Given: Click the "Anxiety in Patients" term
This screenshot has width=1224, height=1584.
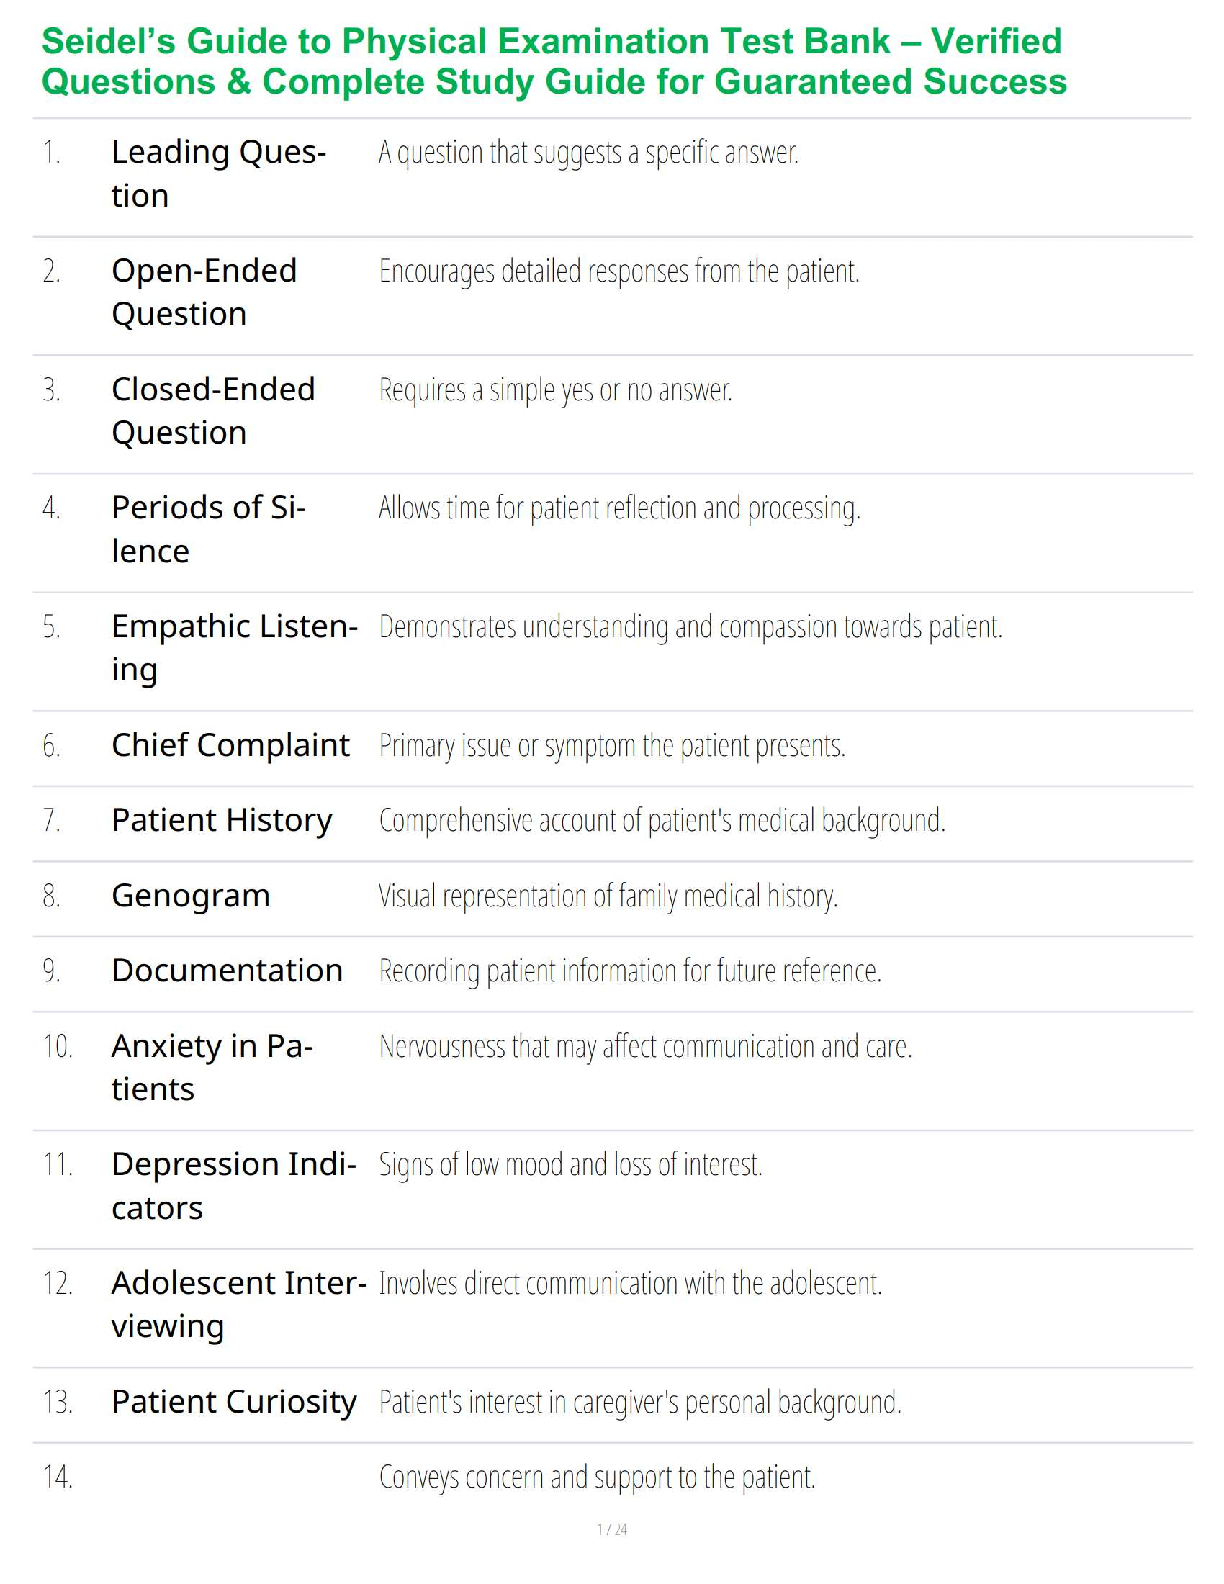Looking at the screenshot, I should click(x=212, y=1067).
